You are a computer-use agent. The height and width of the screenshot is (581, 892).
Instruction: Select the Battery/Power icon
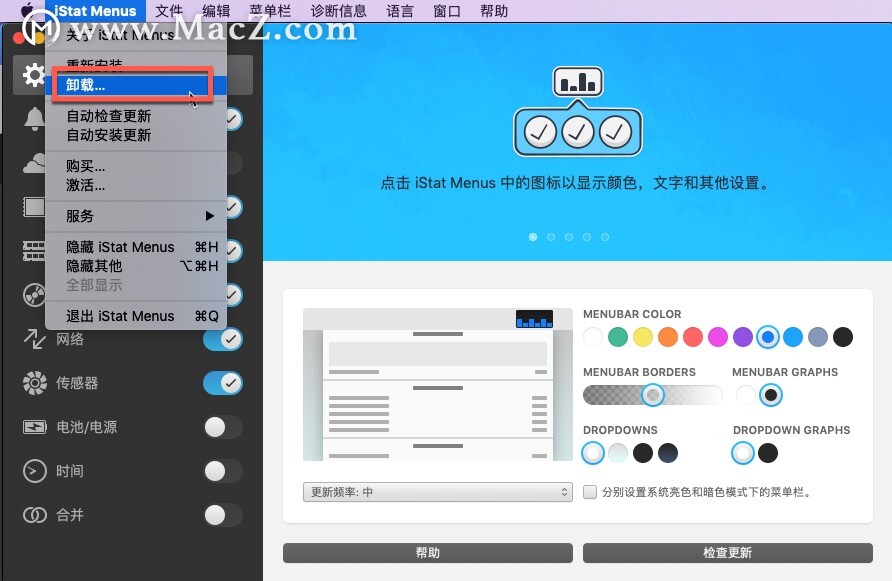(x=35, y=426)
